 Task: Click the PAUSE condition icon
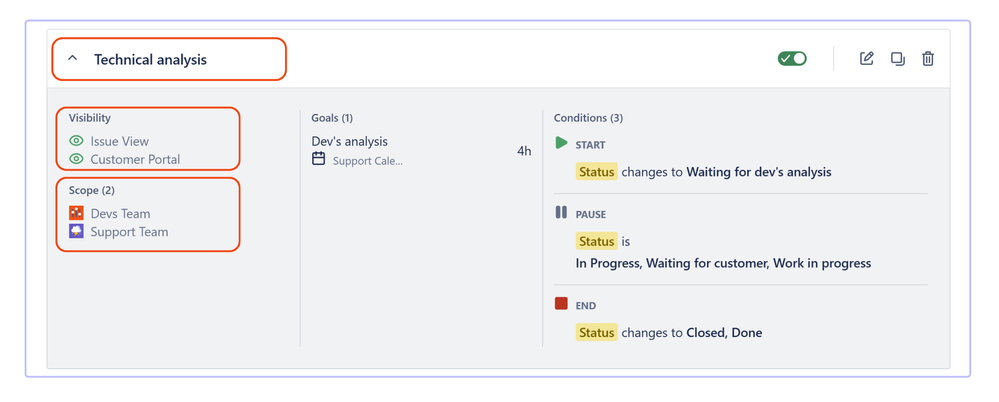tap(561, 212)
